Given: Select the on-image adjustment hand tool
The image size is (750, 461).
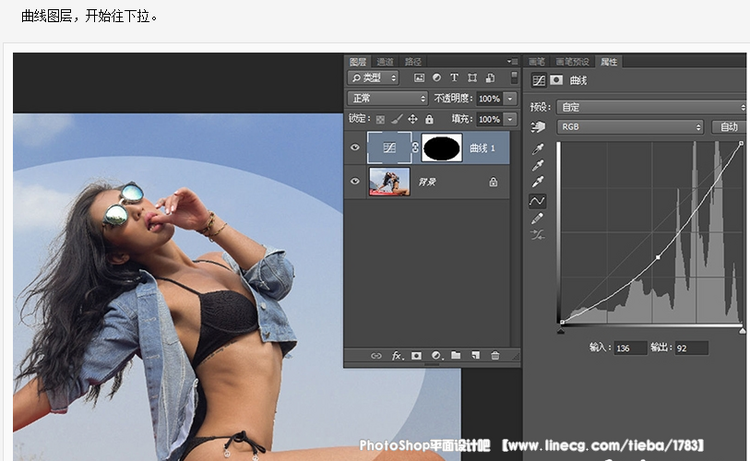Looking at the screenshot, I should [x=538, y=127].
